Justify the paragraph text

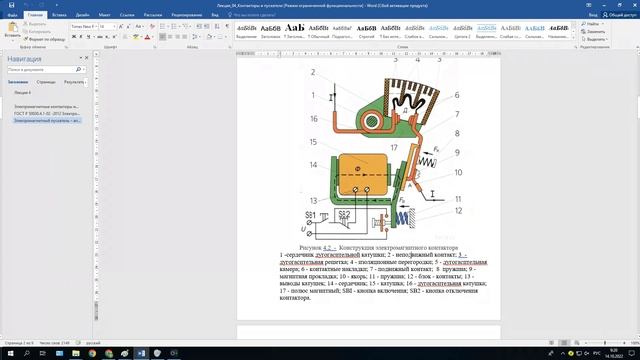[184, 37]
